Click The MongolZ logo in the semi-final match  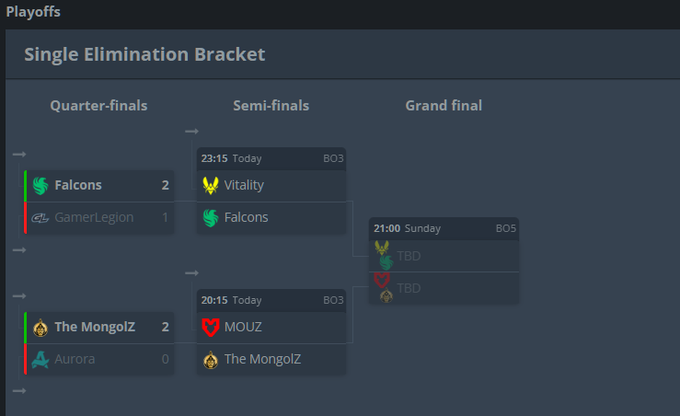[210, 360]
